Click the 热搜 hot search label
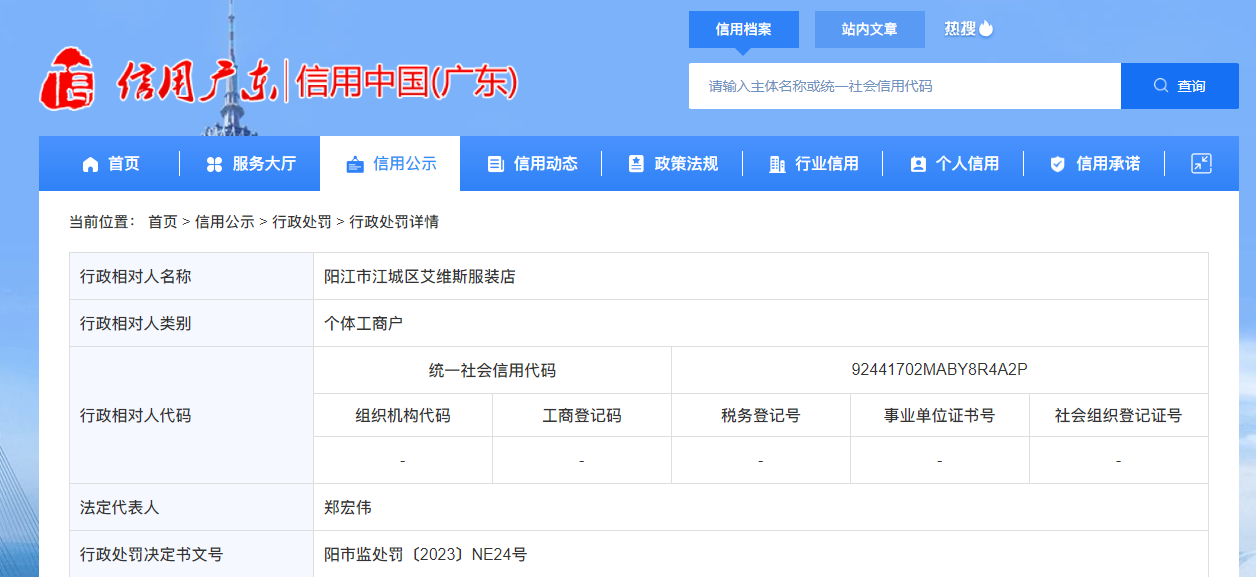 click(959, 29)
